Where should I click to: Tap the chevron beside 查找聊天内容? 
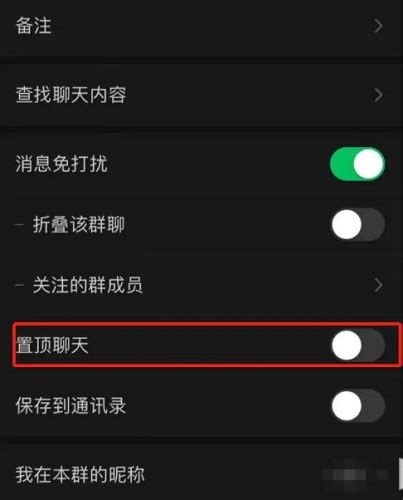point(378,95)
